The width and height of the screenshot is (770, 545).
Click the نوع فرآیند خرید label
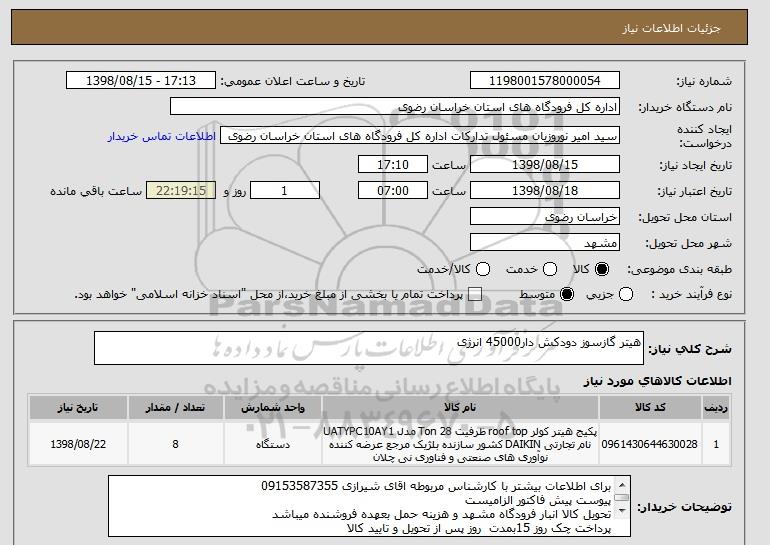[691, 294]
